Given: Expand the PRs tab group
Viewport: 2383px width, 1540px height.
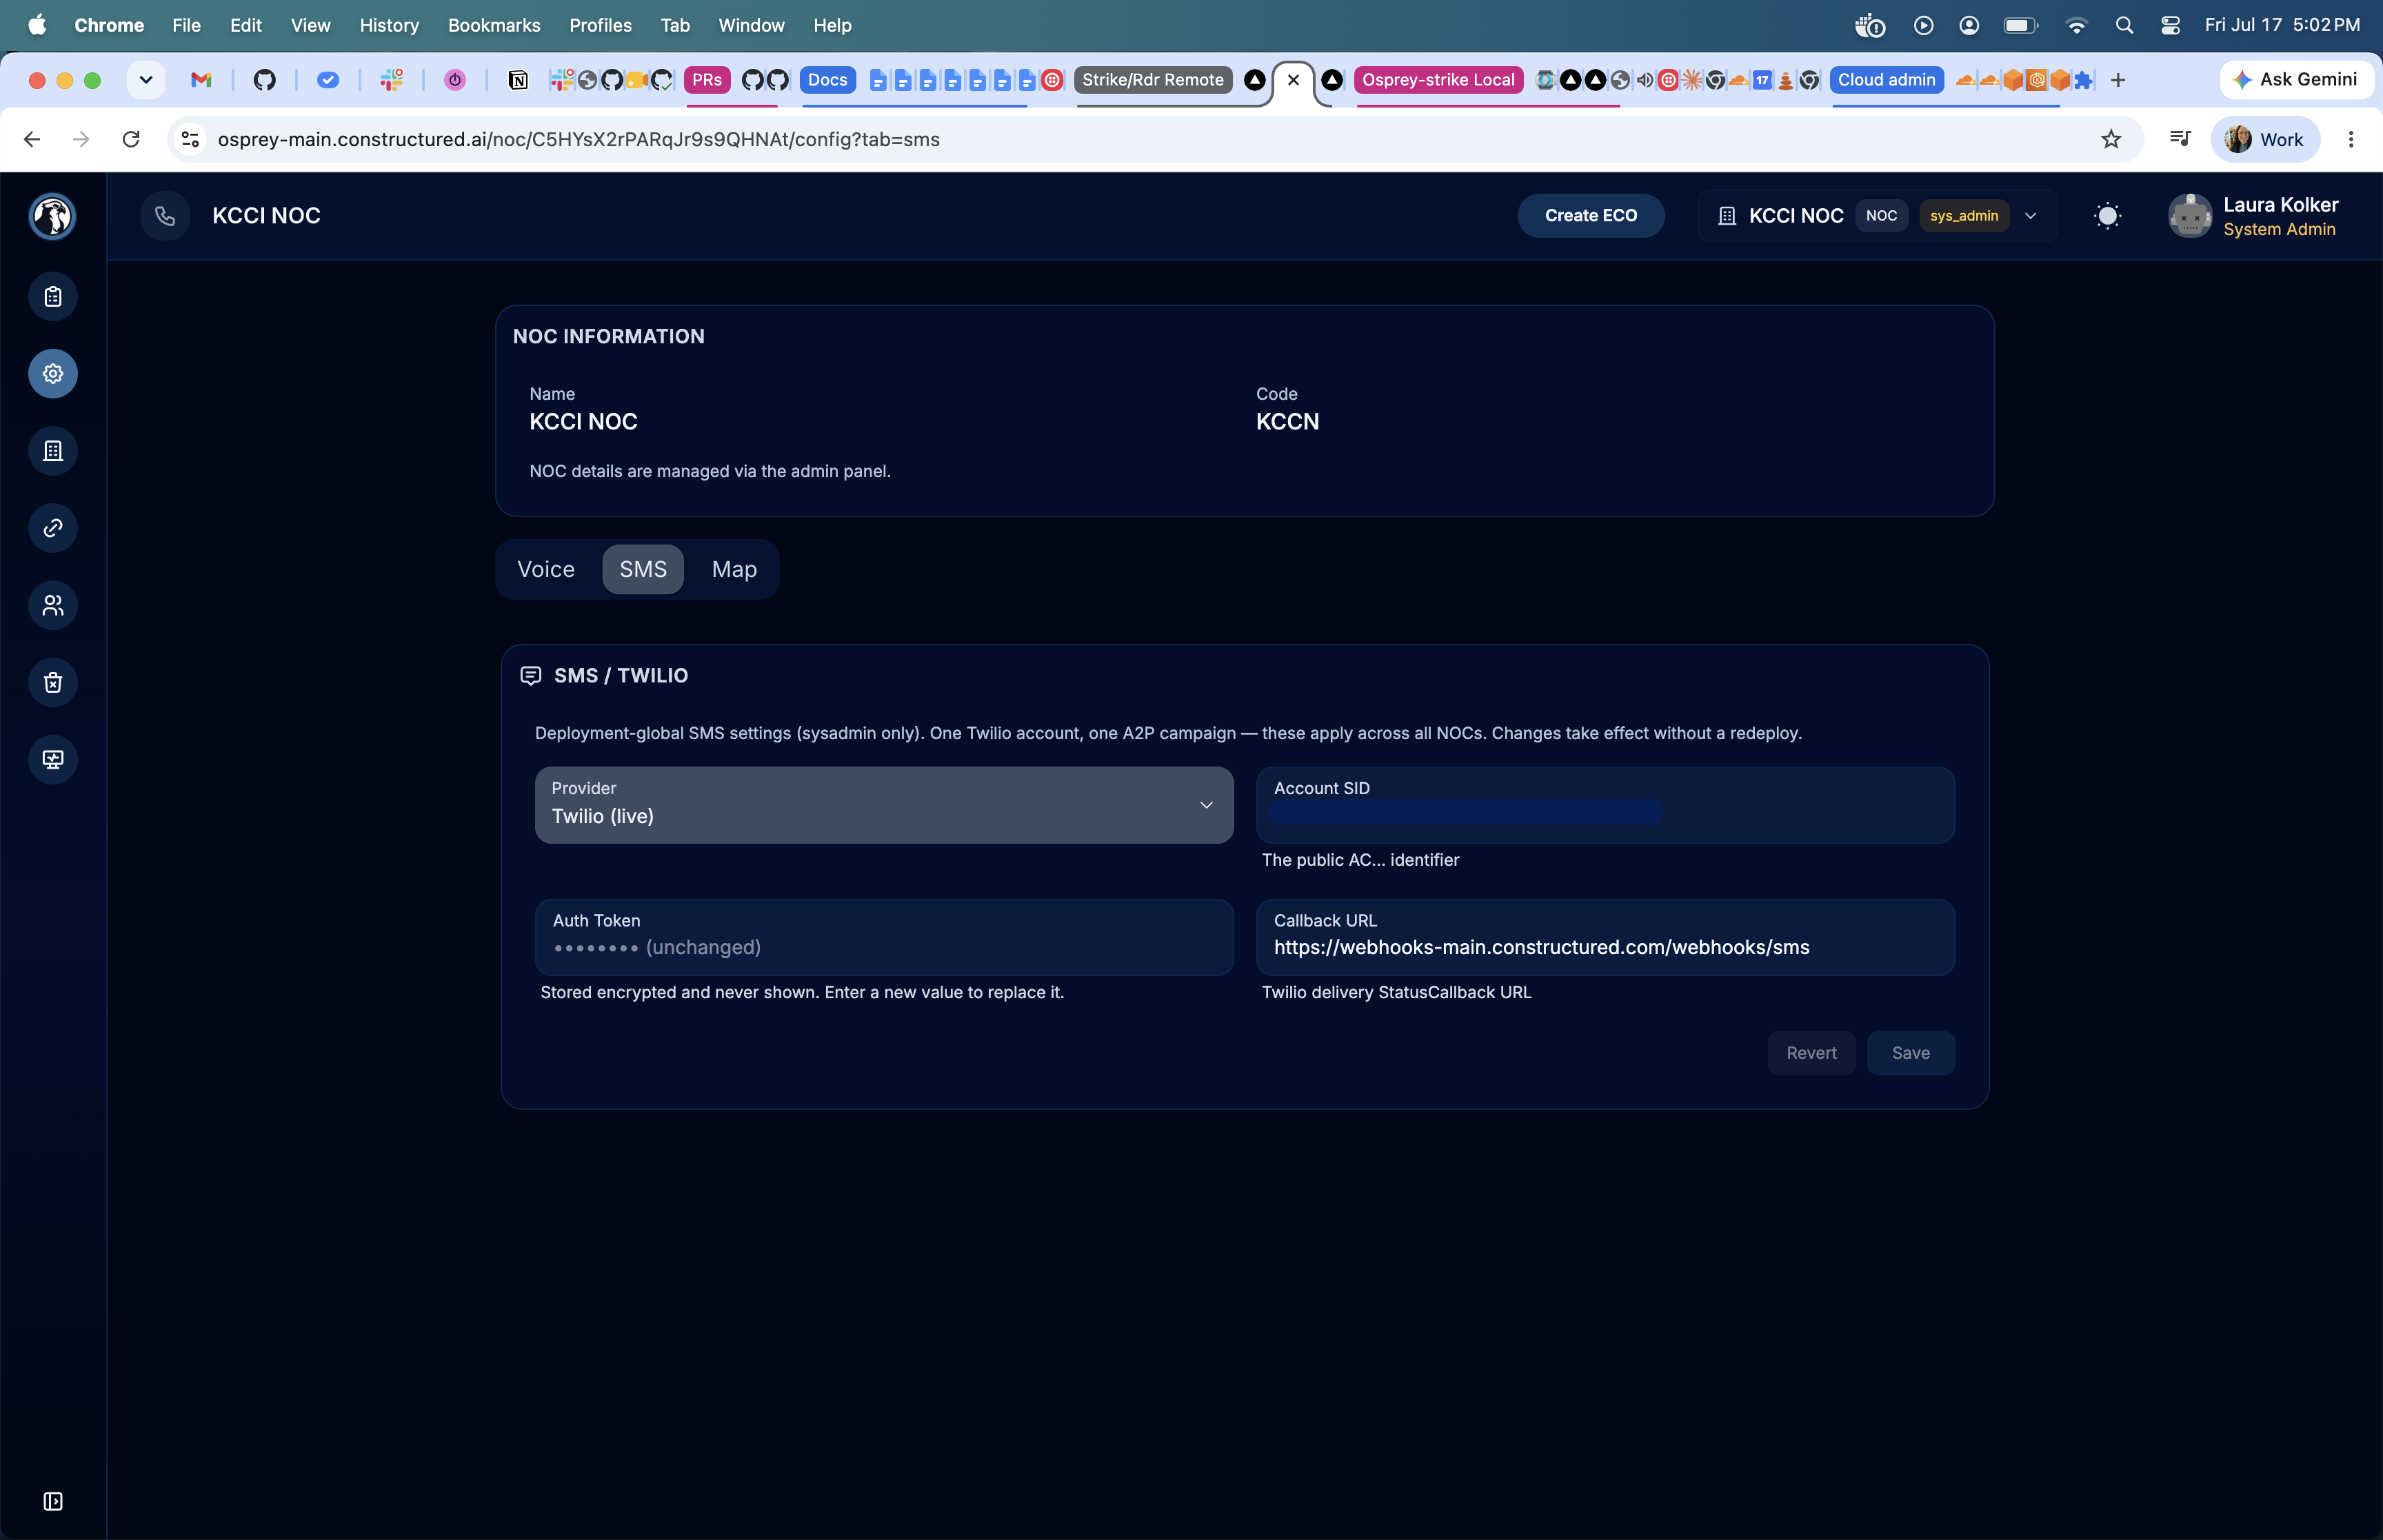Looking at the screenshot, I should pyautogui.click(x=707, y=80).
